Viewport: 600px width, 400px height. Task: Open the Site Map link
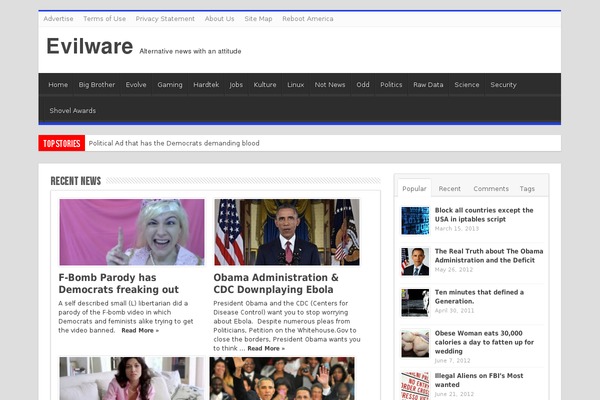(x=258, y=19)
